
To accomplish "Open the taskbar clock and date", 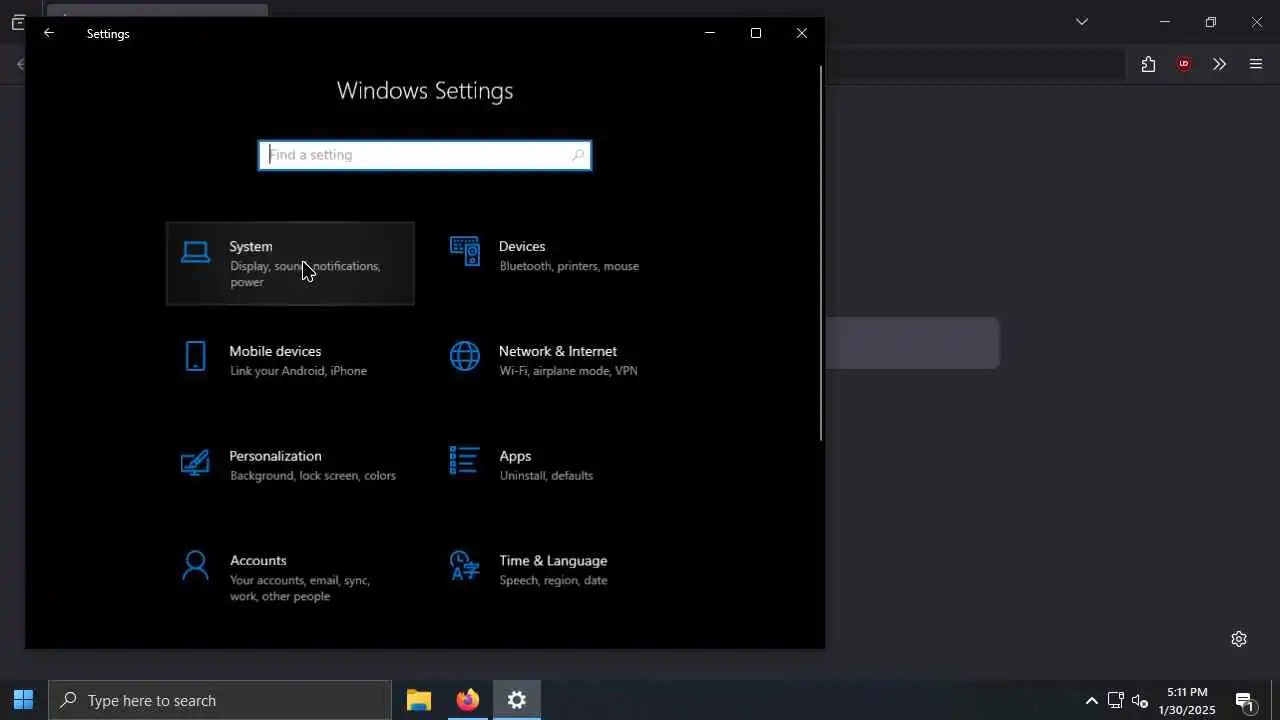I will 1187,701.
